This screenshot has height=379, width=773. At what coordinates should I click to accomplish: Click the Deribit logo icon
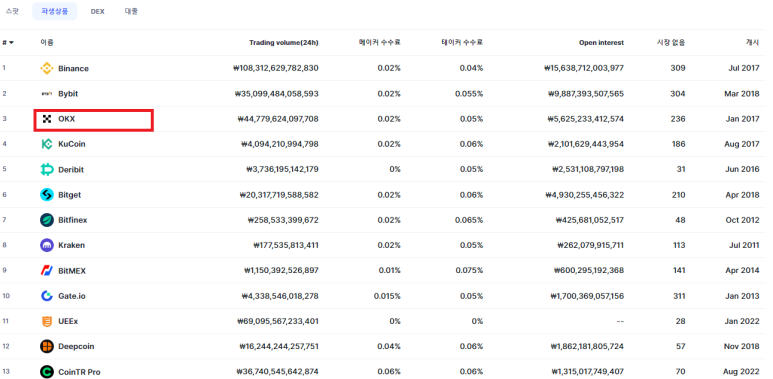tap(47, 170)
